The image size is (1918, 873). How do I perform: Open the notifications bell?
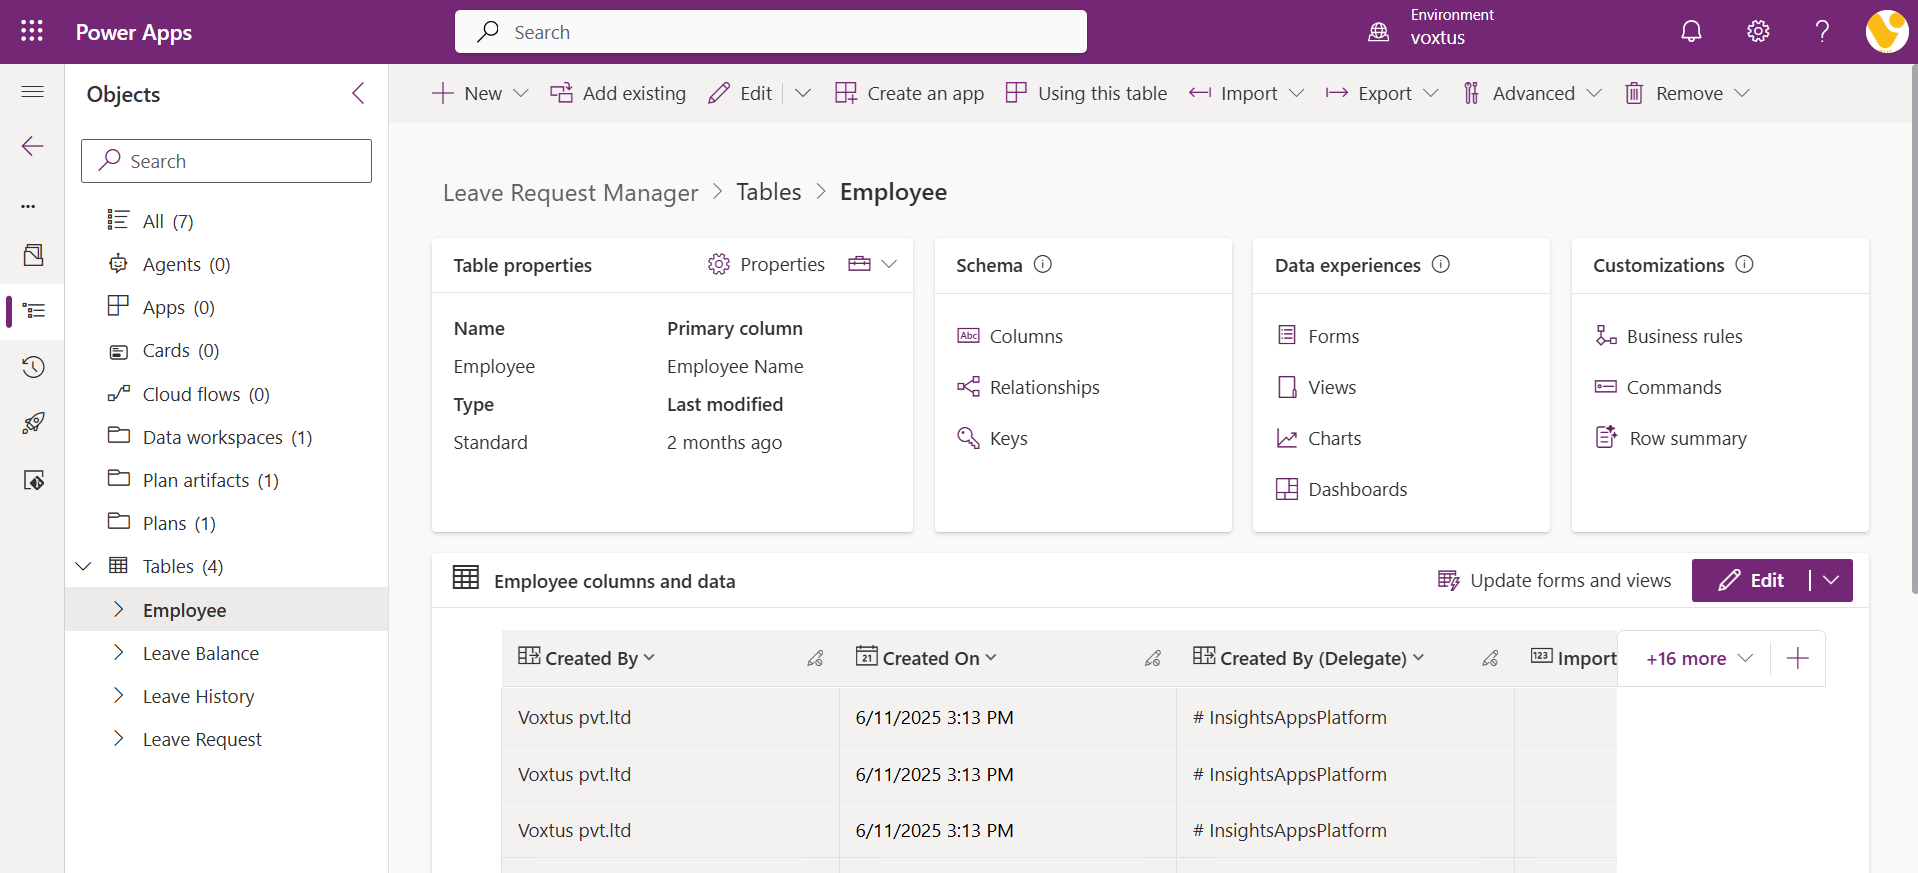click(1691, 31)
